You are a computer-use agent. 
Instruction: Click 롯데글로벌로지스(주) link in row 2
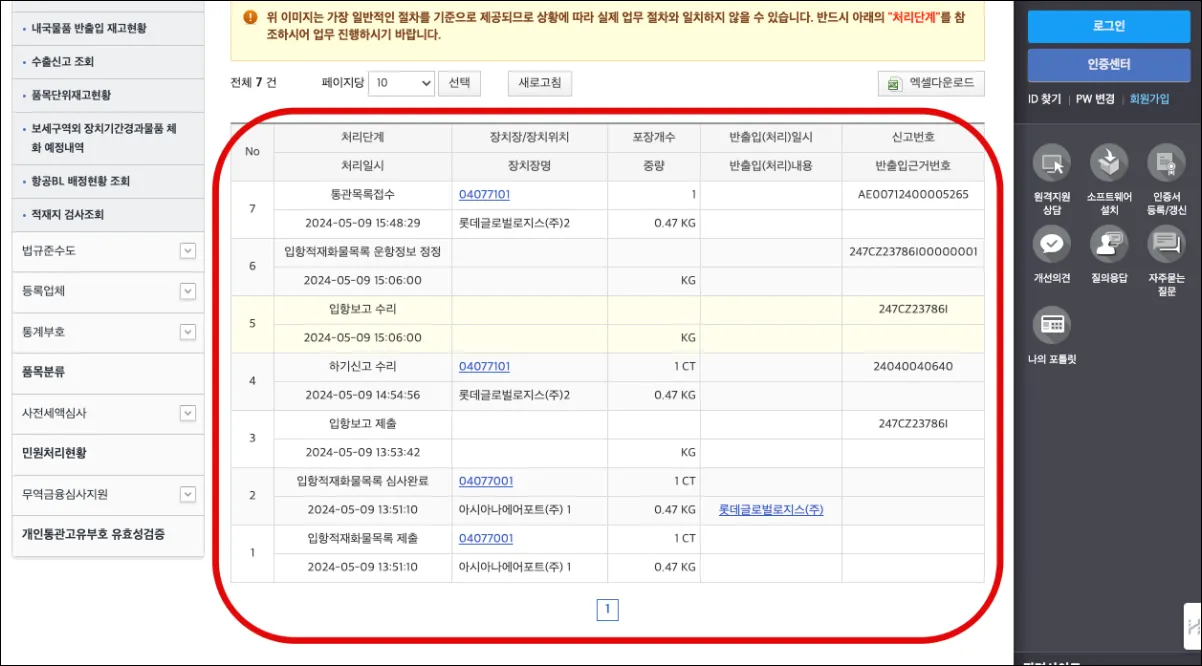point(771,510)
